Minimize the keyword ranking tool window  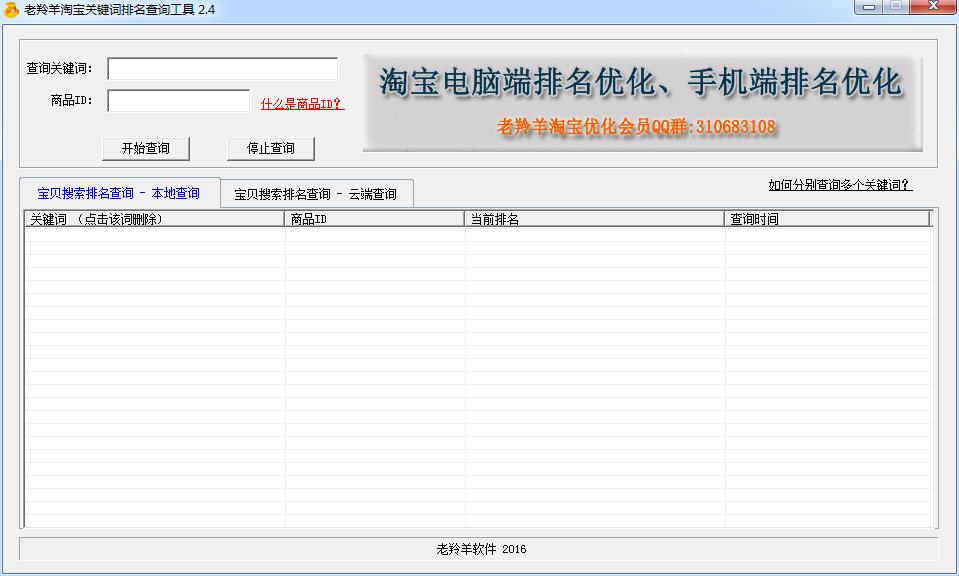(x=867, y=7)
